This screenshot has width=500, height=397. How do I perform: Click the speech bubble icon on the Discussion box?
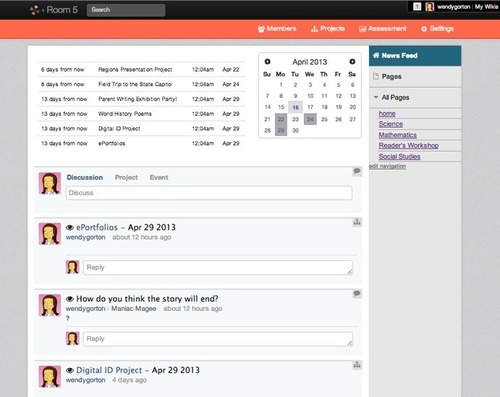[x=357, y=171]
